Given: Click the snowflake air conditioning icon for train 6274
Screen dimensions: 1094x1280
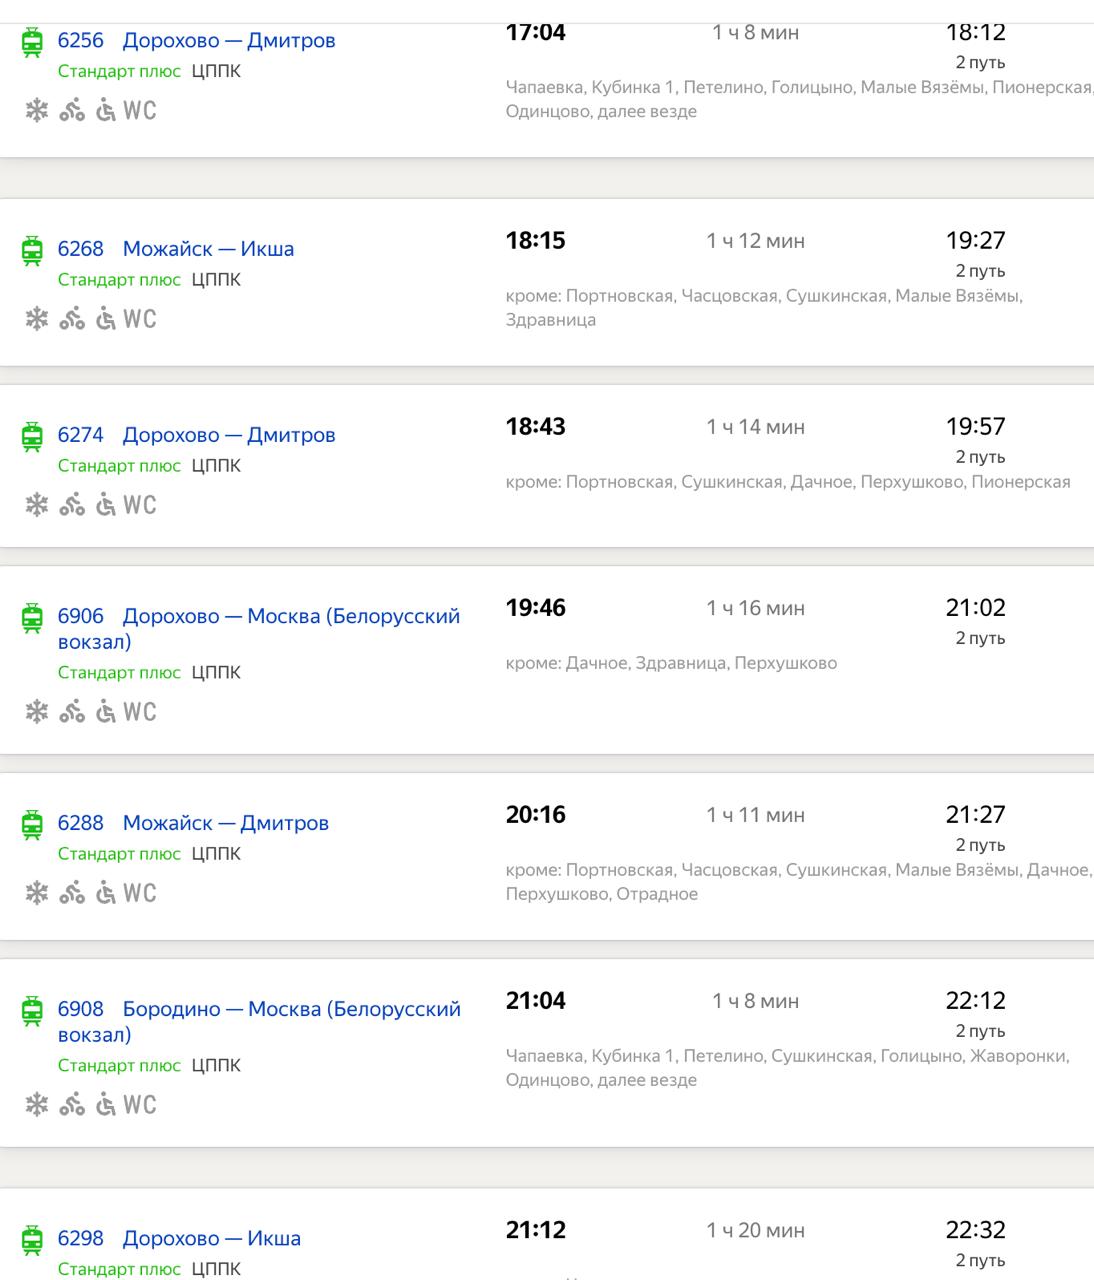Looking at the screenshot, I should pos(37,505).
